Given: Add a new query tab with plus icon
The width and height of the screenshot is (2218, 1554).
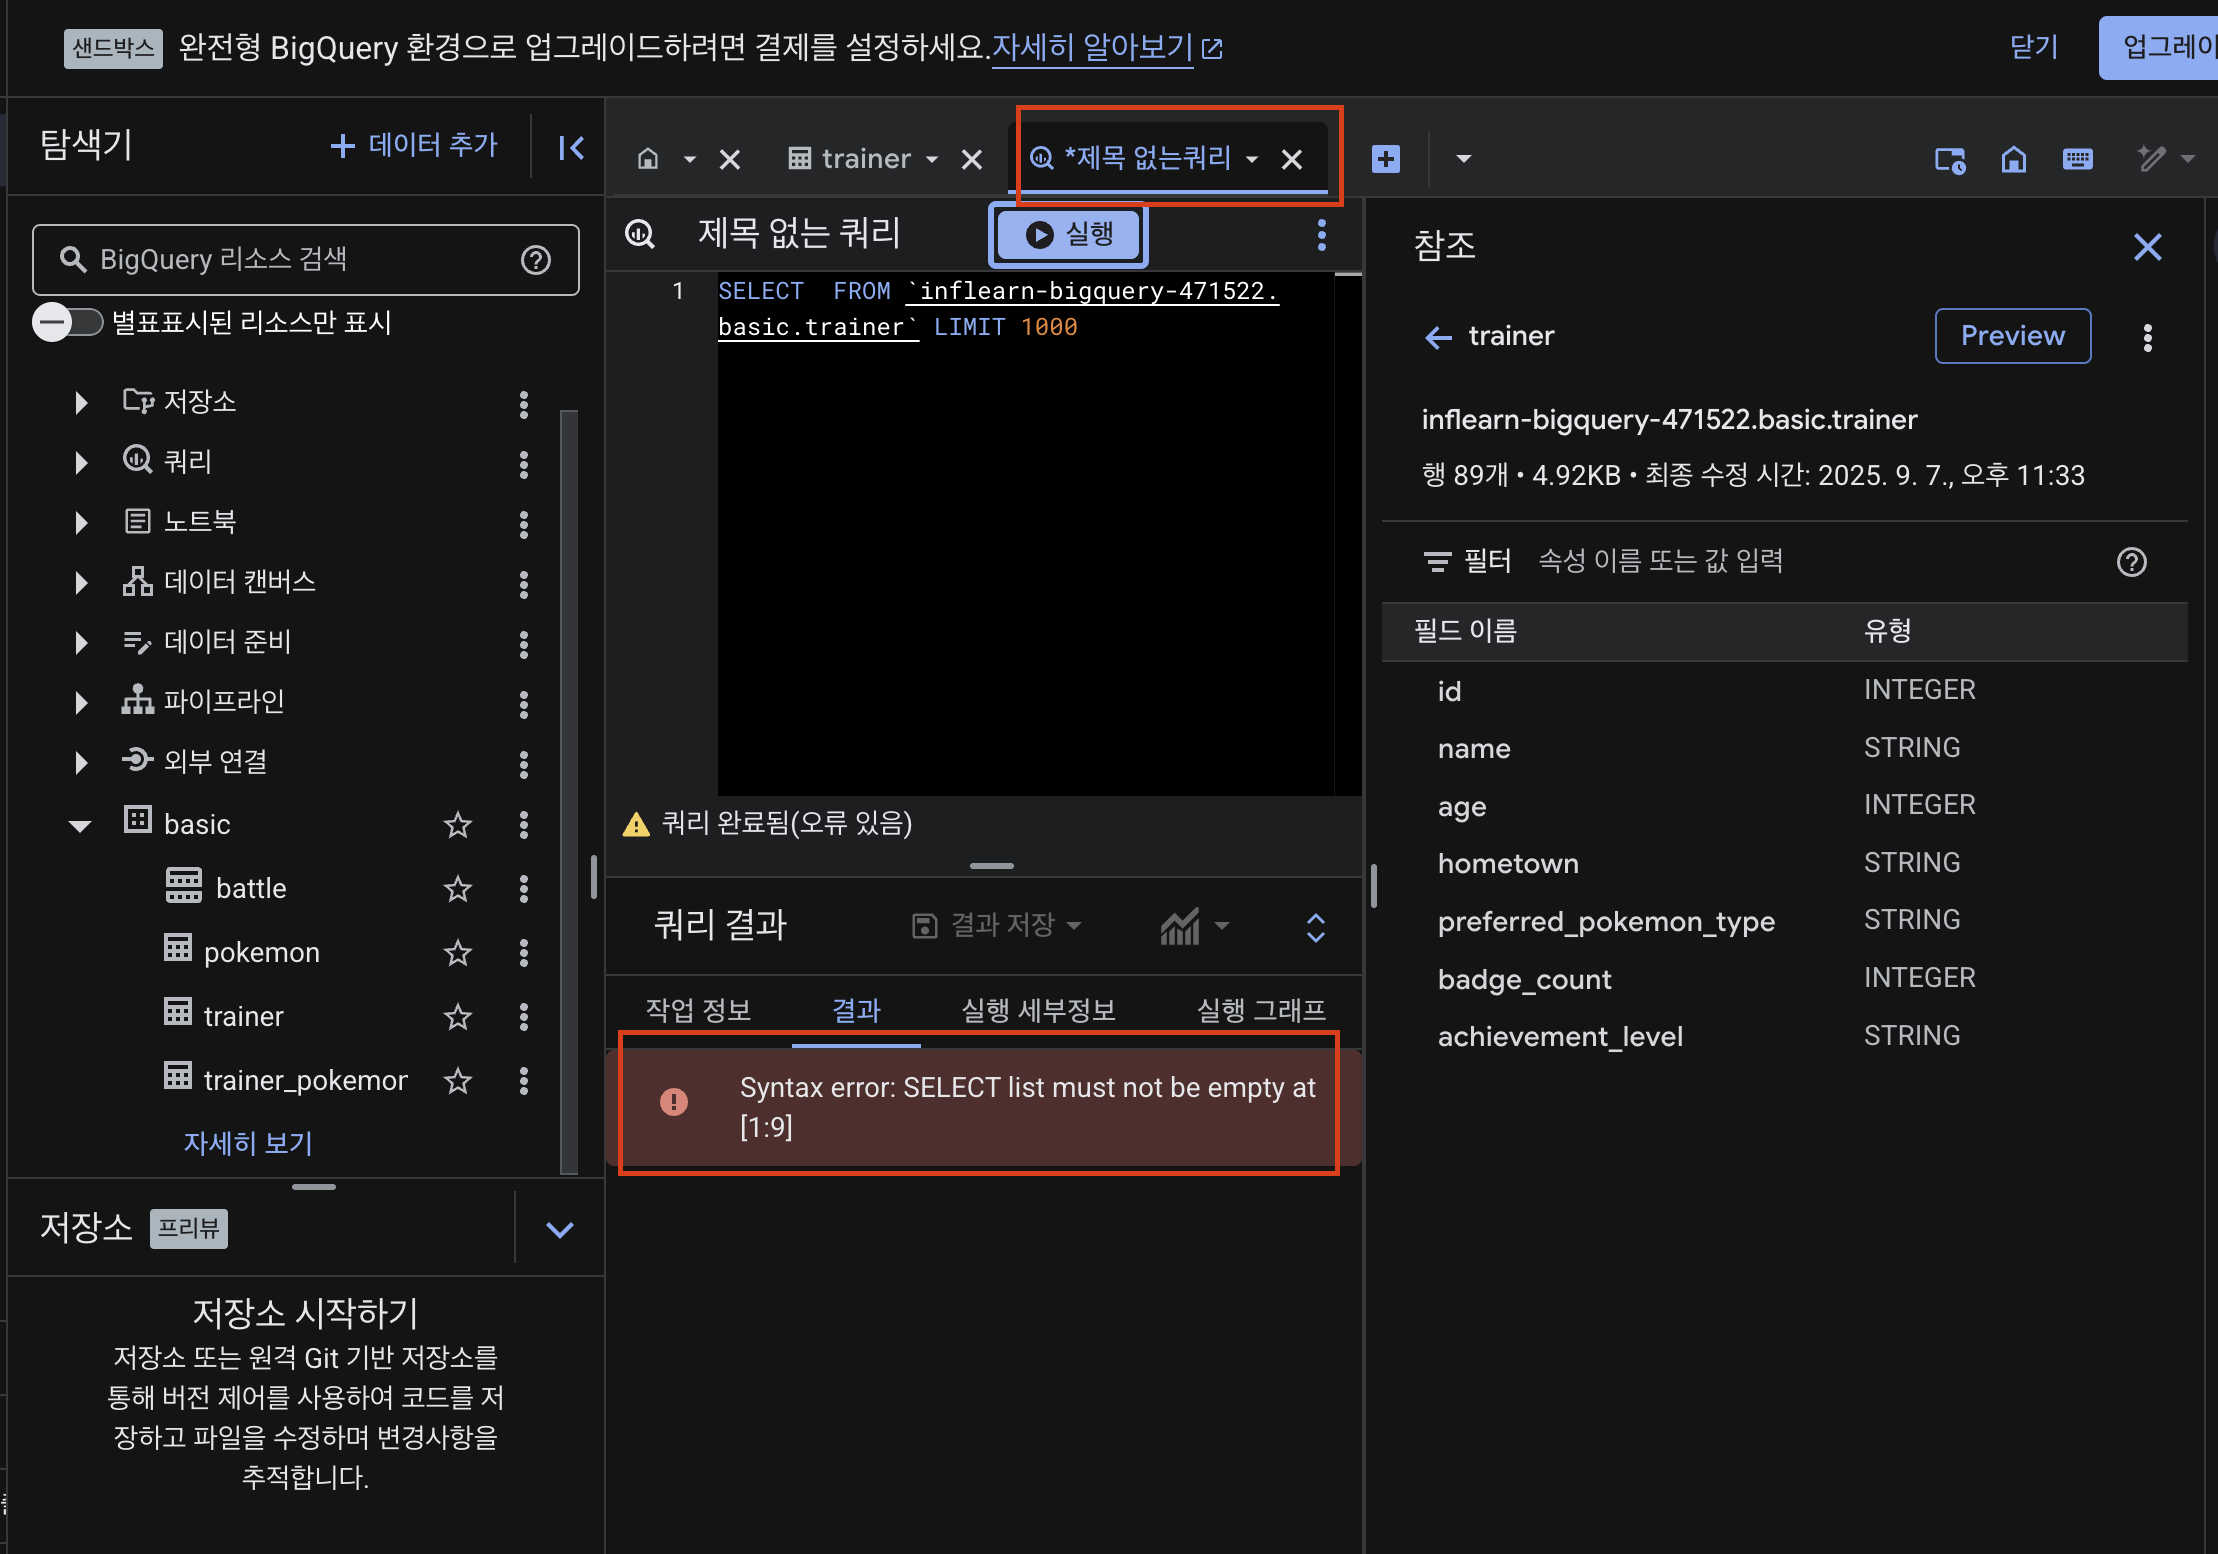Looking at the screenshot, I should [1386, 159].
